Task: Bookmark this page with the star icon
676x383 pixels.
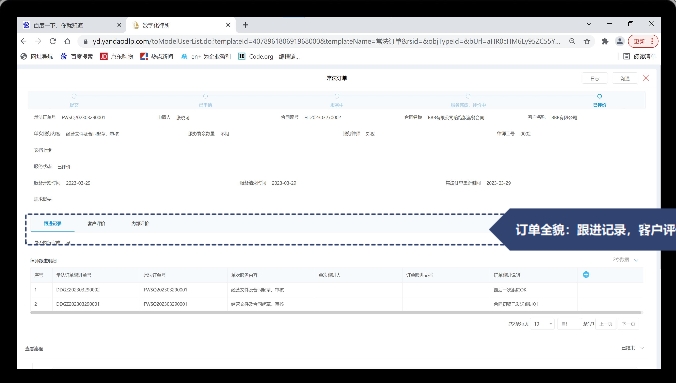Action: coord(587,41)
